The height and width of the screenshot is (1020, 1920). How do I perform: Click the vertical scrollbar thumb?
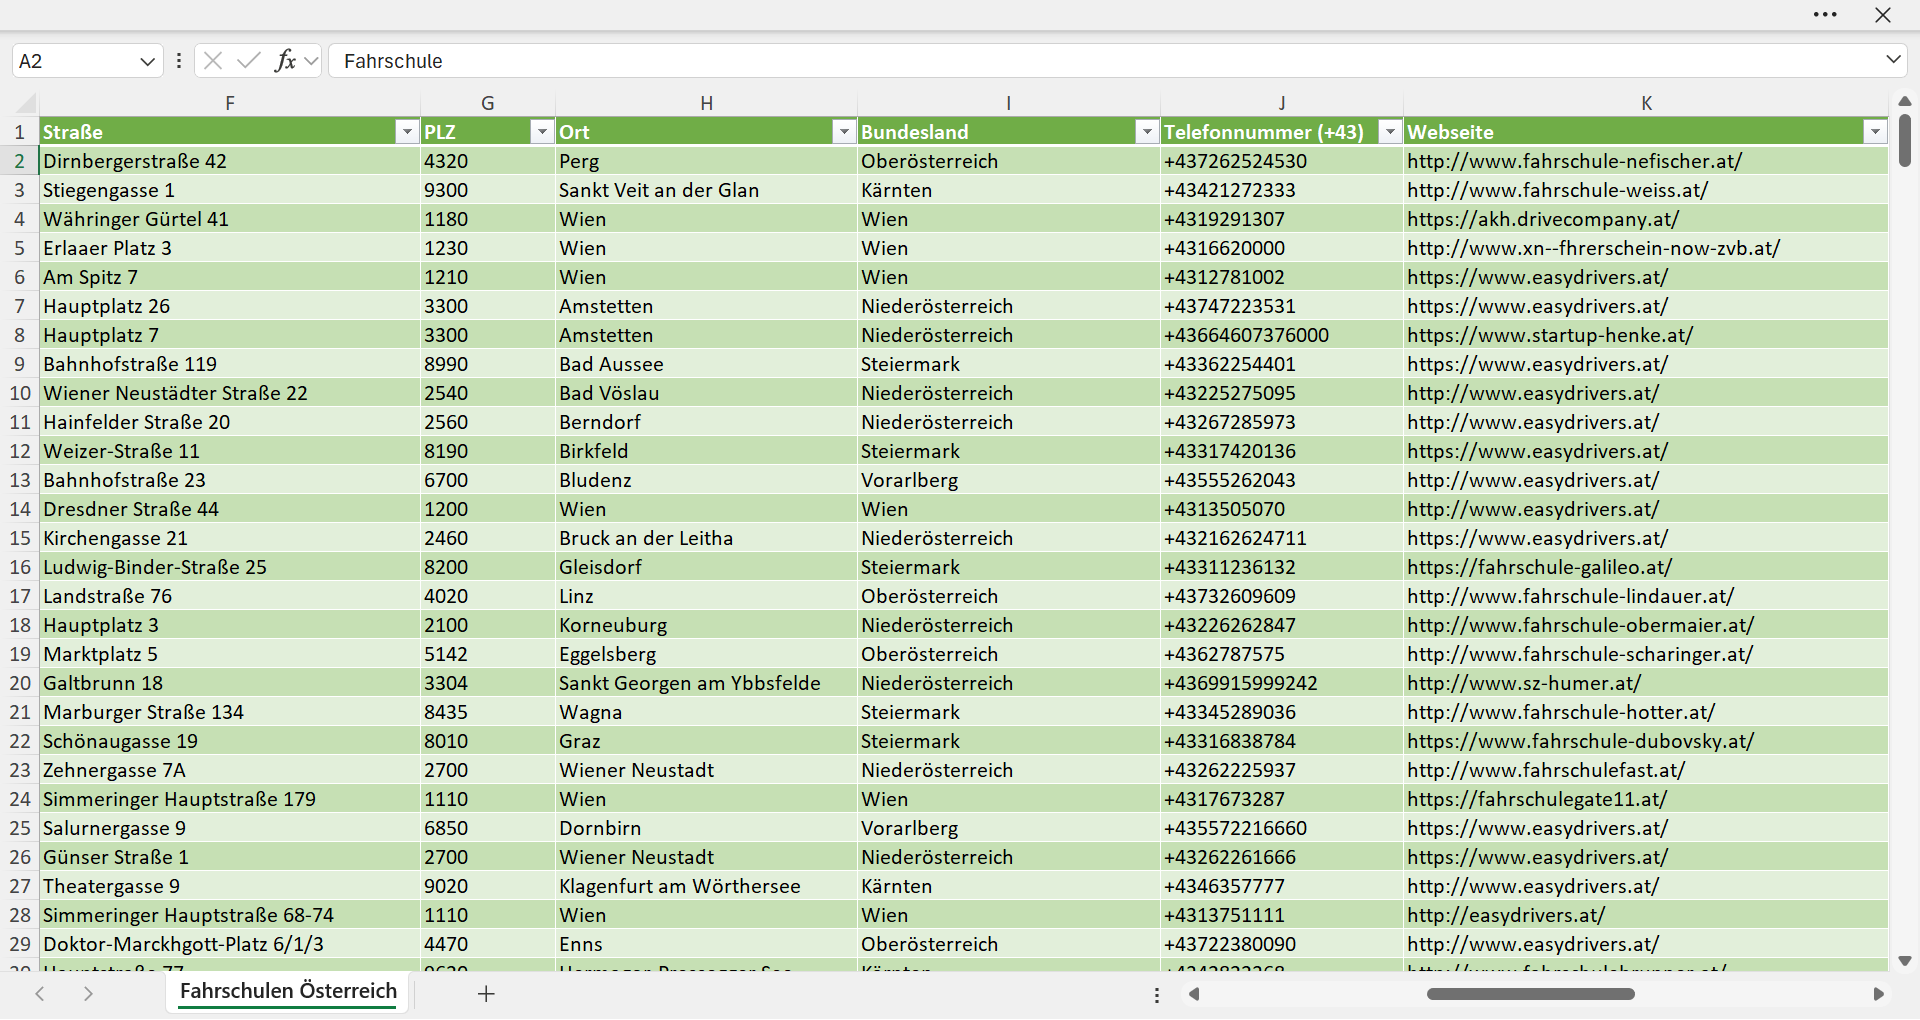[x=1904, y=140]
